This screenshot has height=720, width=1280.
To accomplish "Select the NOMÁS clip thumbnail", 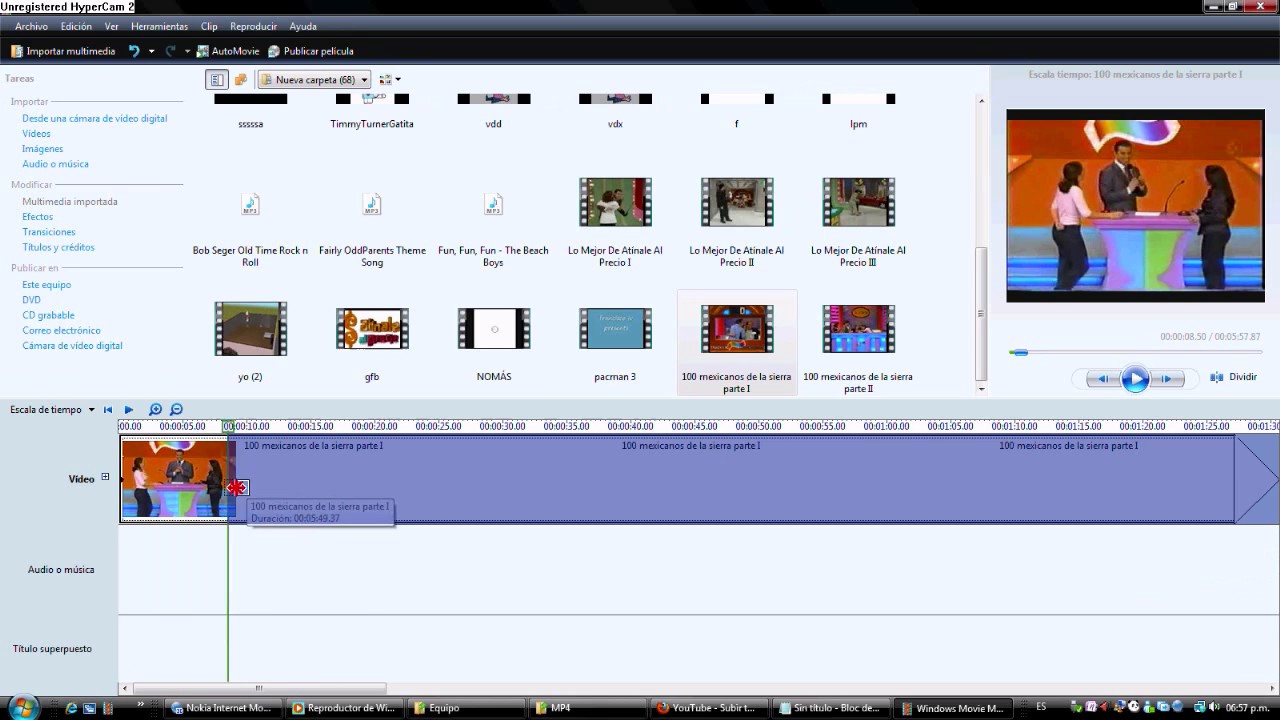I will (x=493, y=329).
